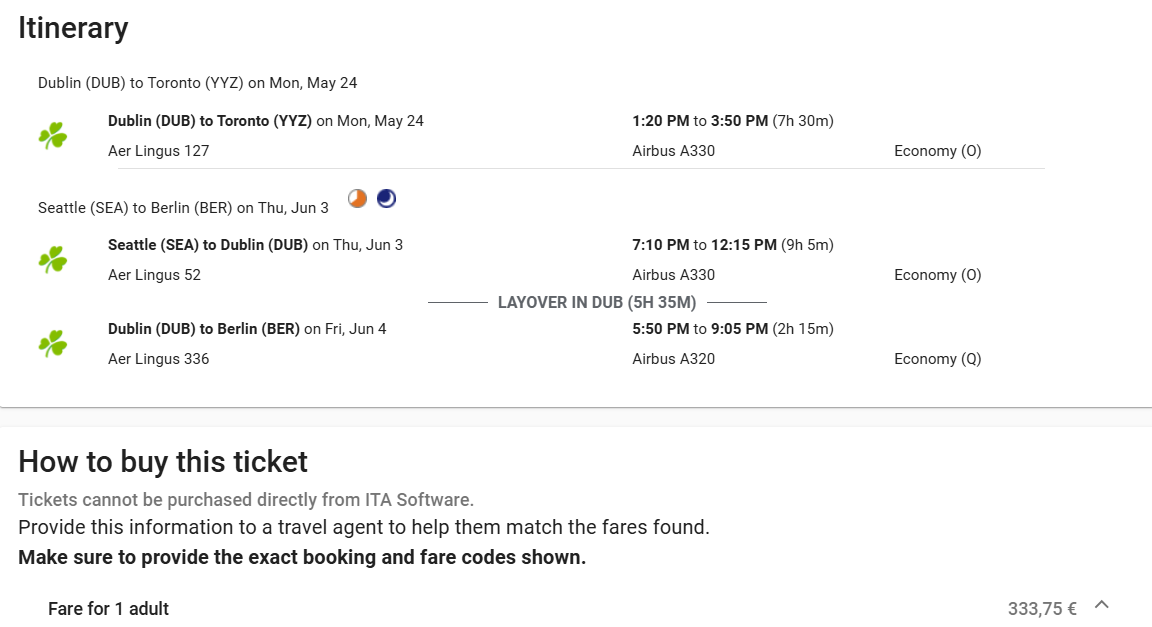Click 'Economy (O)' on the Aer Lingus 127 row
This screenshot has height=627, width=1152.
(x=937, y=151)
